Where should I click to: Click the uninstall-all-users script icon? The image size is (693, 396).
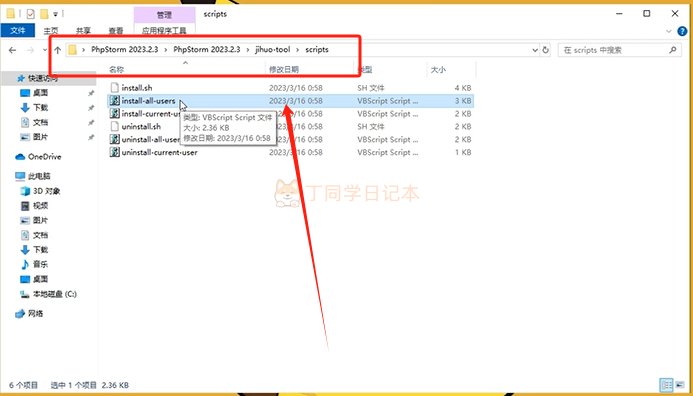(x=114, y=139)
